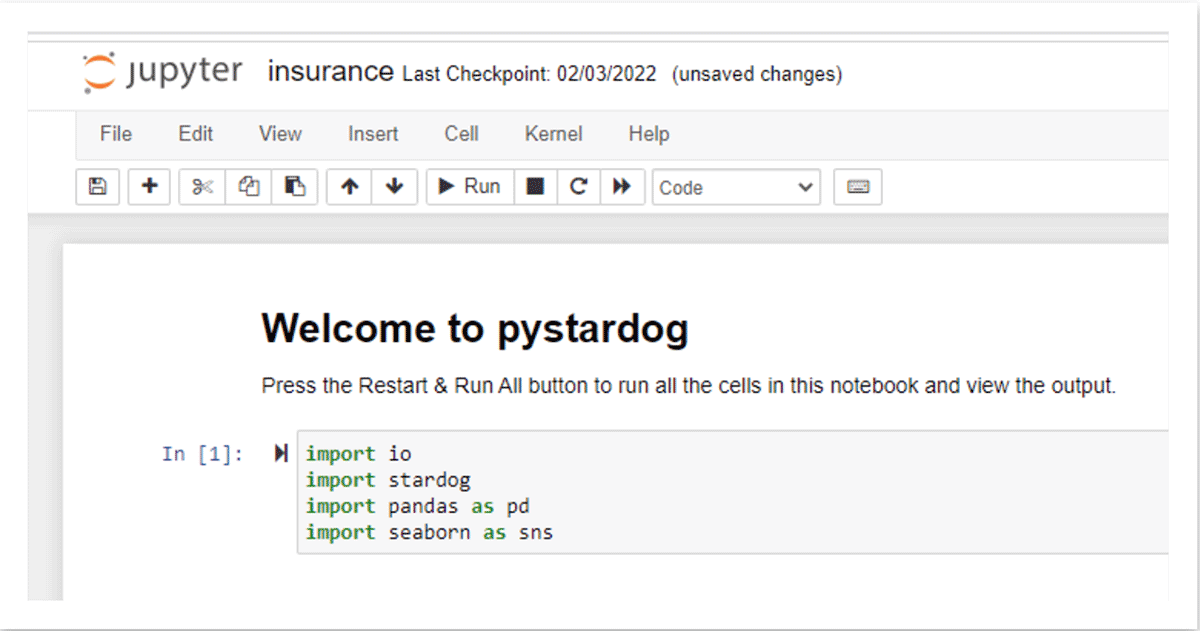Screen dimensions: 1200x631
Task: Copy the selected cell
Action: [248, 186]
